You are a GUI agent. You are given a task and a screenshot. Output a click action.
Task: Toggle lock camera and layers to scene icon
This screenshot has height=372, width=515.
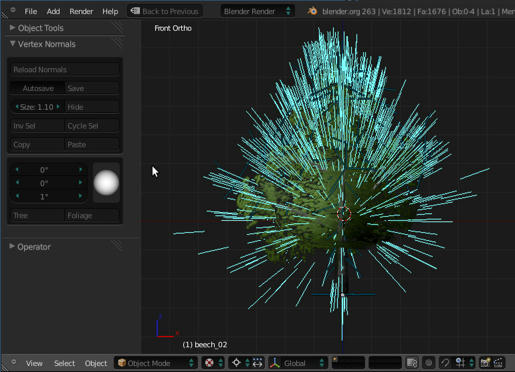(x=412, y=363)
